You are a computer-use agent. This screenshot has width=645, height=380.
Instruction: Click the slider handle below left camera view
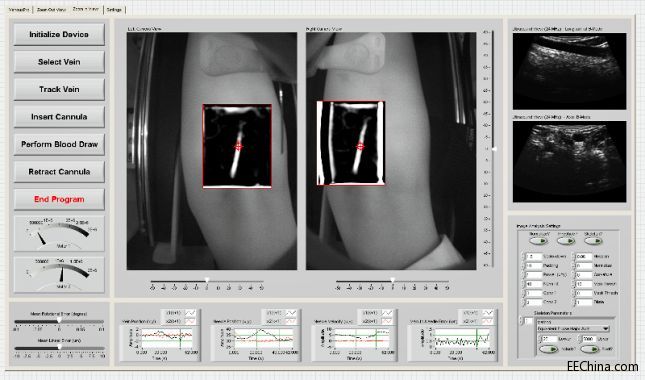[x=207, y=280]
